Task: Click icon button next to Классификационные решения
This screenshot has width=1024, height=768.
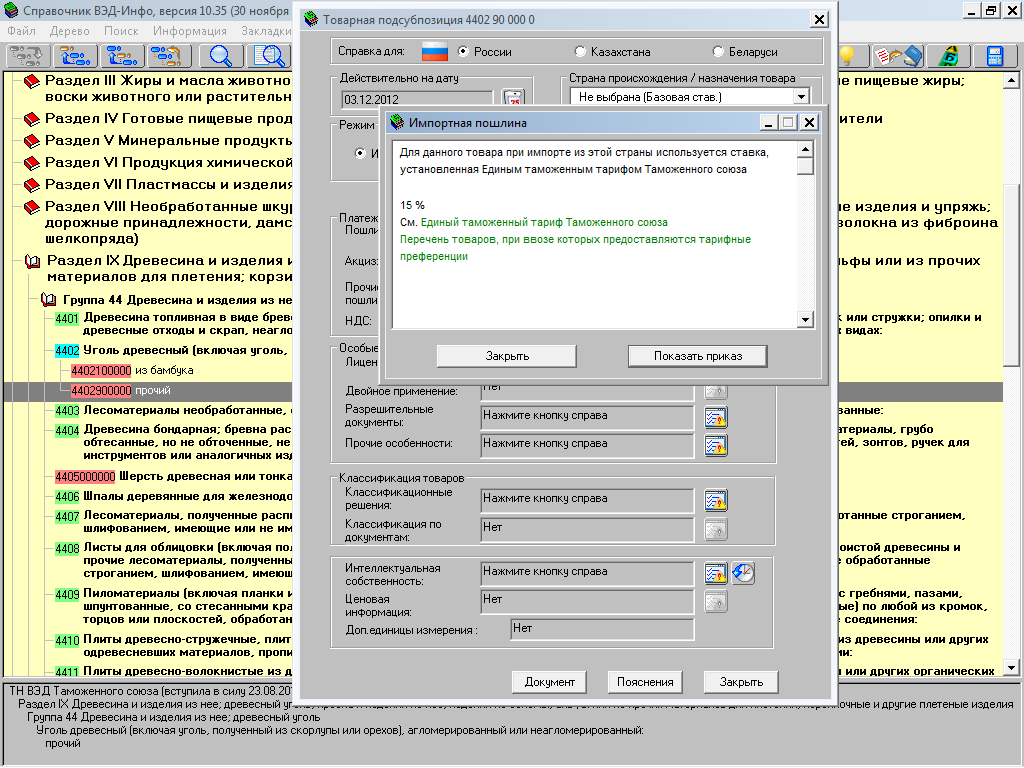Action: tap(716, 500)
